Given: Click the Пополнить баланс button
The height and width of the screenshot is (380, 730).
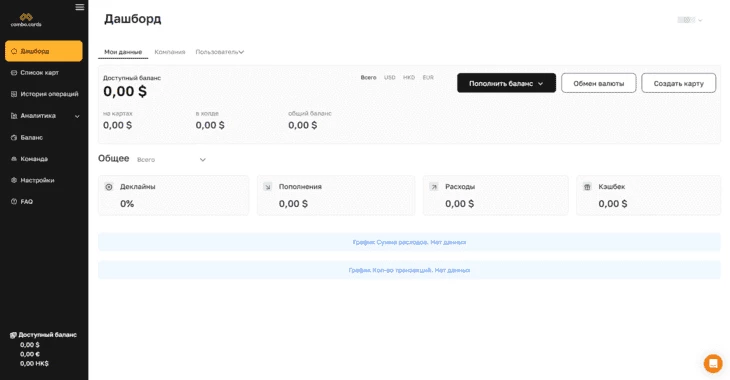Looking at the screenshot, I should point(506,83).
